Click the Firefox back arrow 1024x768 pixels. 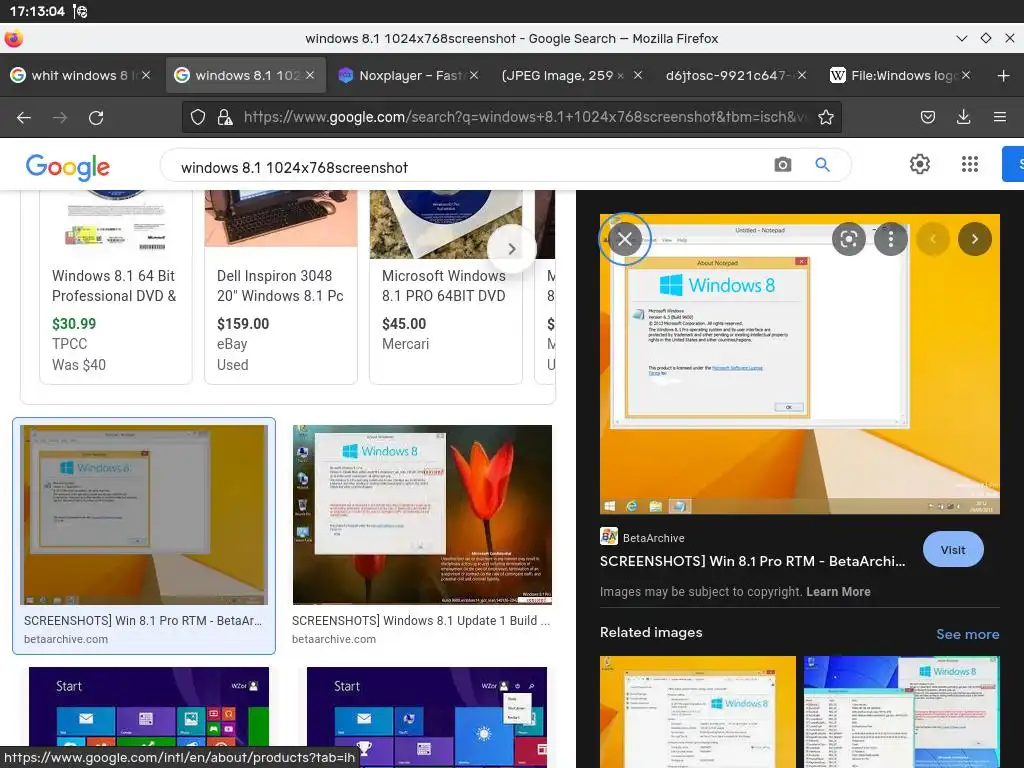click(x=24, y=118)
